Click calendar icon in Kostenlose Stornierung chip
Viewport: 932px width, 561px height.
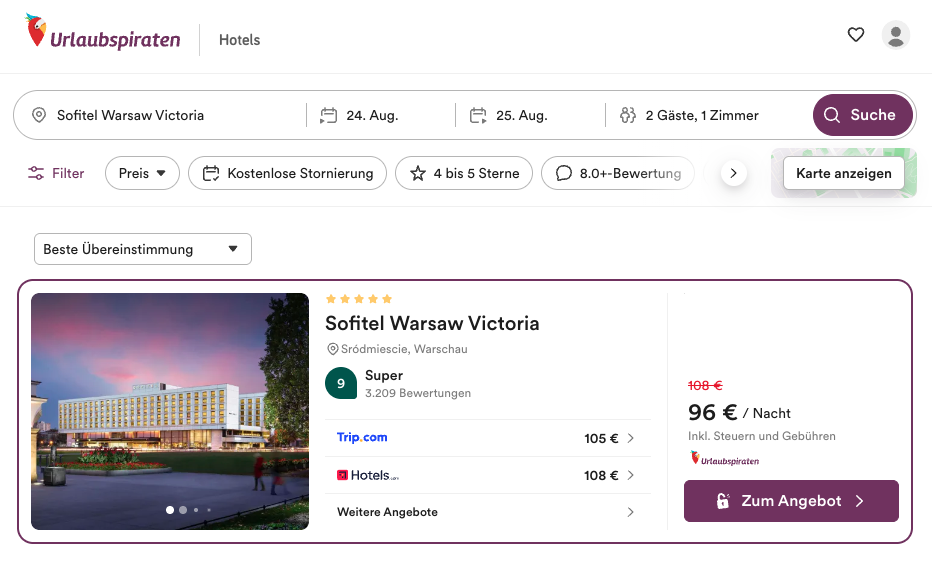coord(211,173)
